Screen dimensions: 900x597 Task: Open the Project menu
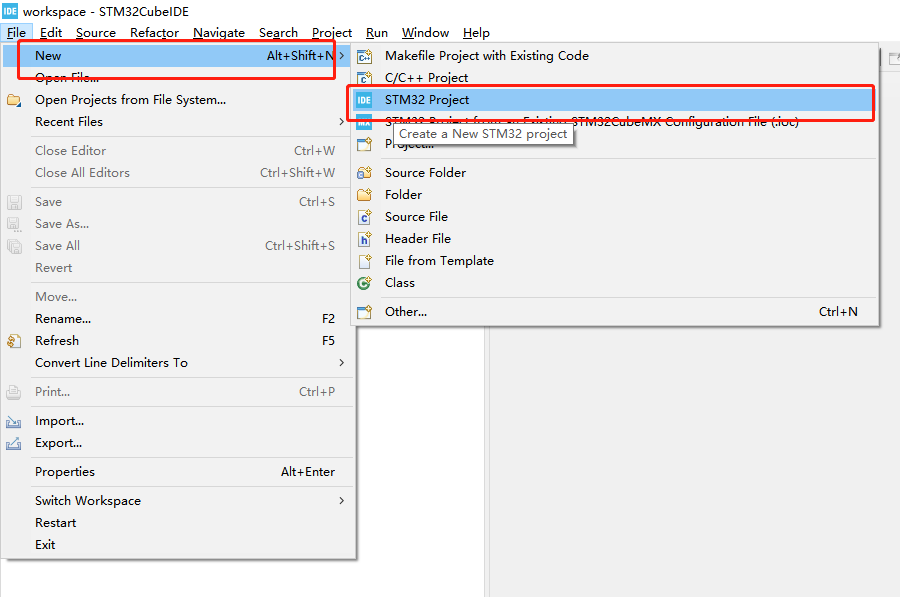click(x=332, y=33)
